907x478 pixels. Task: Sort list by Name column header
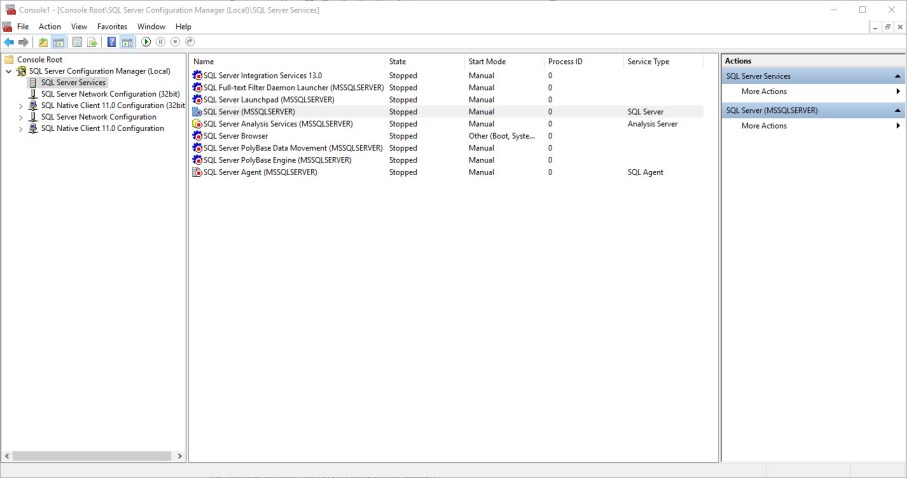[x=287, y=61]
